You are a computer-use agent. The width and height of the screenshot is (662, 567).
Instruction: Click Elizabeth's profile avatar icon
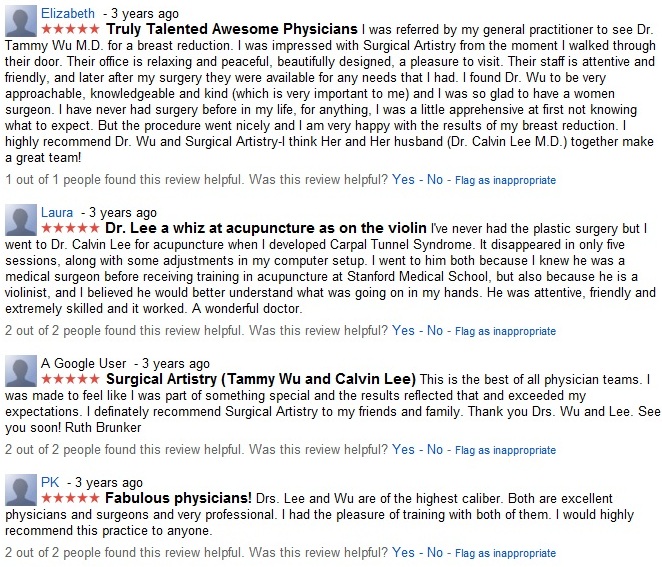tap(20, 21)
